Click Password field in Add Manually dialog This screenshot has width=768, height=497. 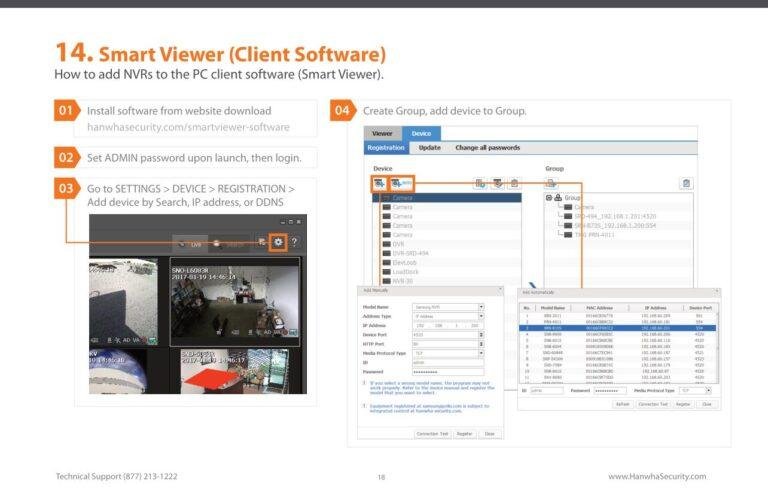pos(449,372)
